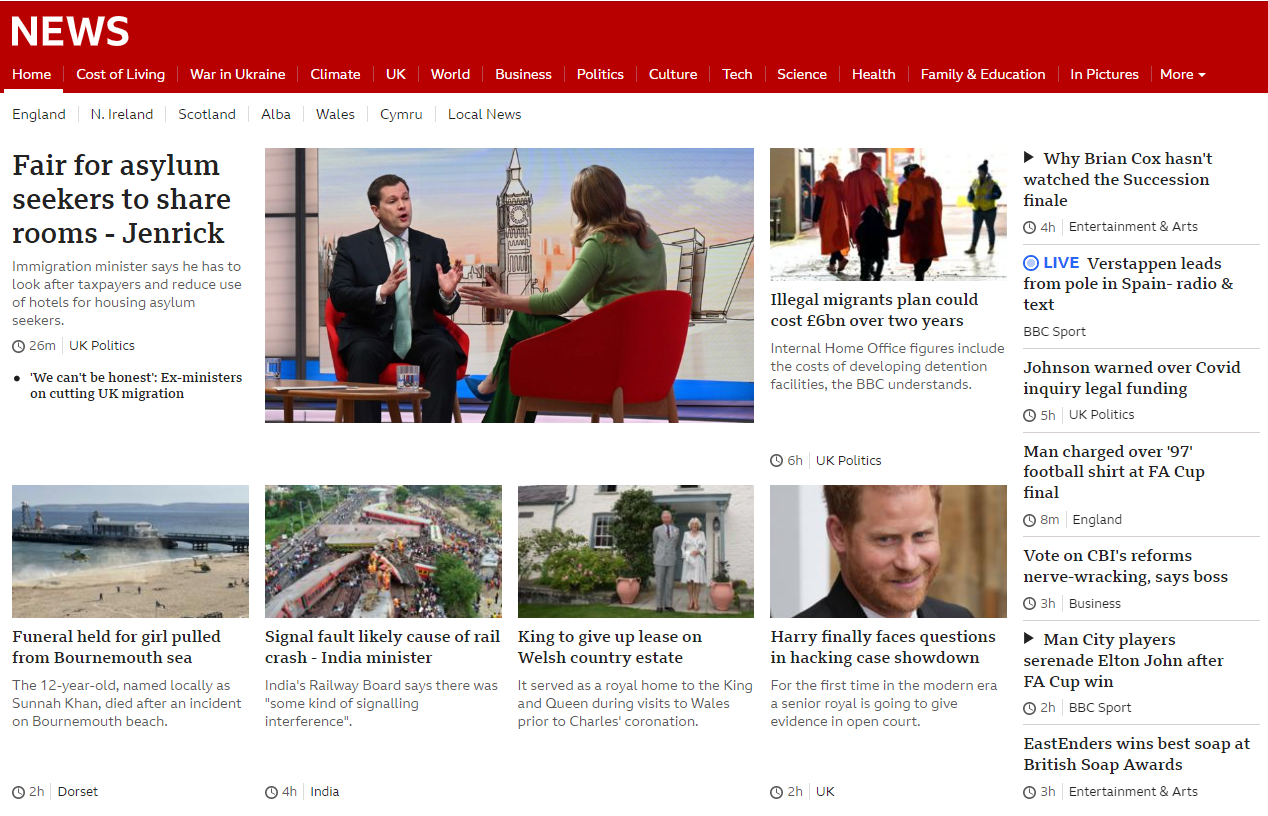This screenshot has height=816, width=1268.
Task: Click clock icon beside 8m England timestamp
Action: coord(1030,520)
